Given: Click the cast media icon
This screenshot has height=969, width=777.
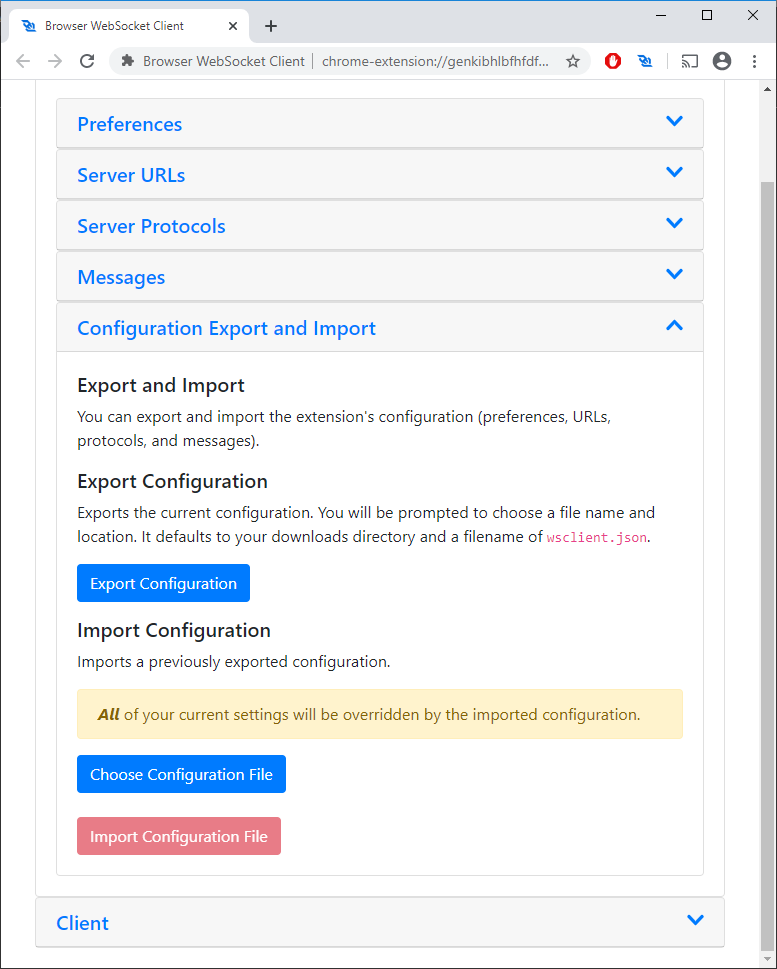Looking at the screenshot, I should [689, 61].
